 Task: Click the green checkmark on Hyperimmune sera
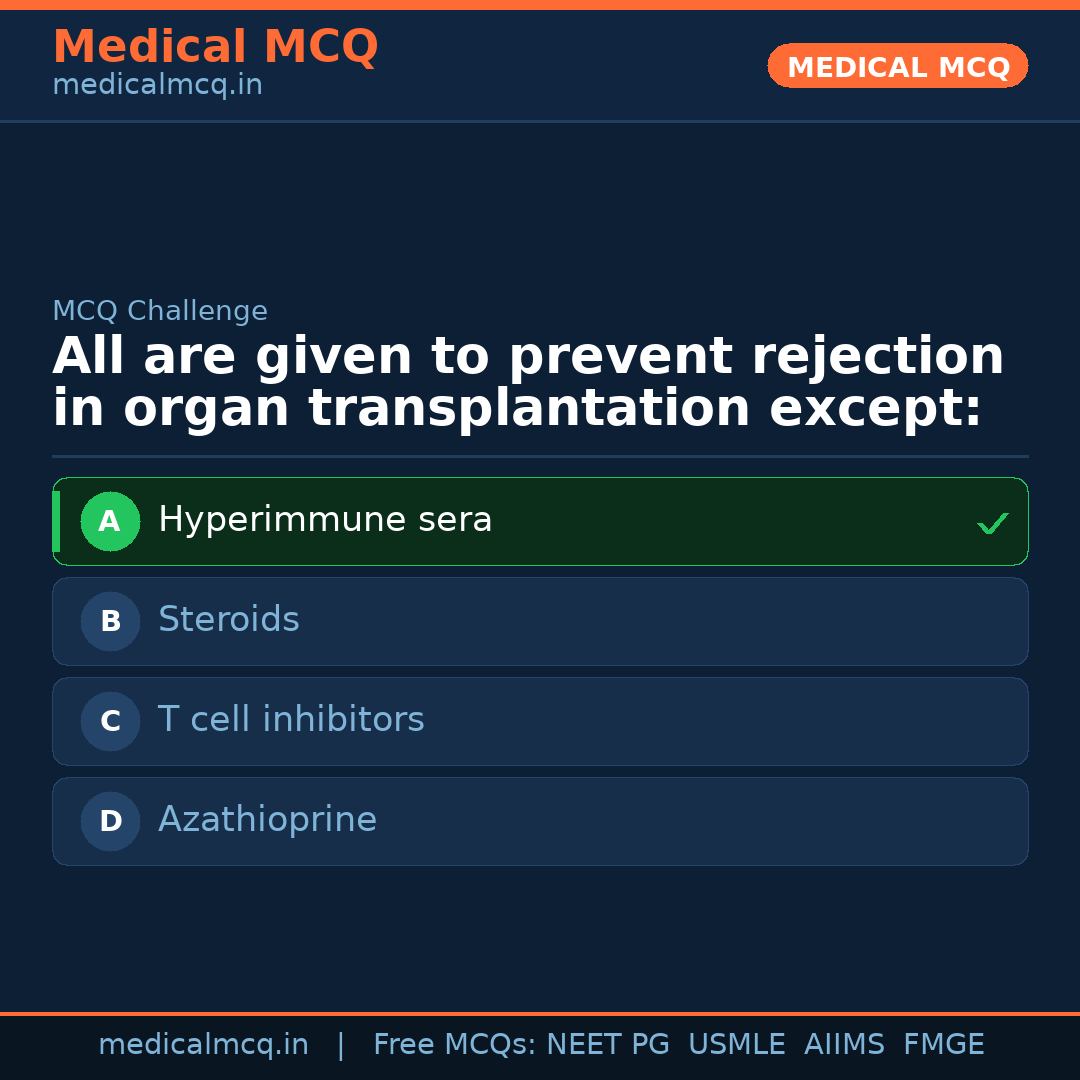point(992,523)
